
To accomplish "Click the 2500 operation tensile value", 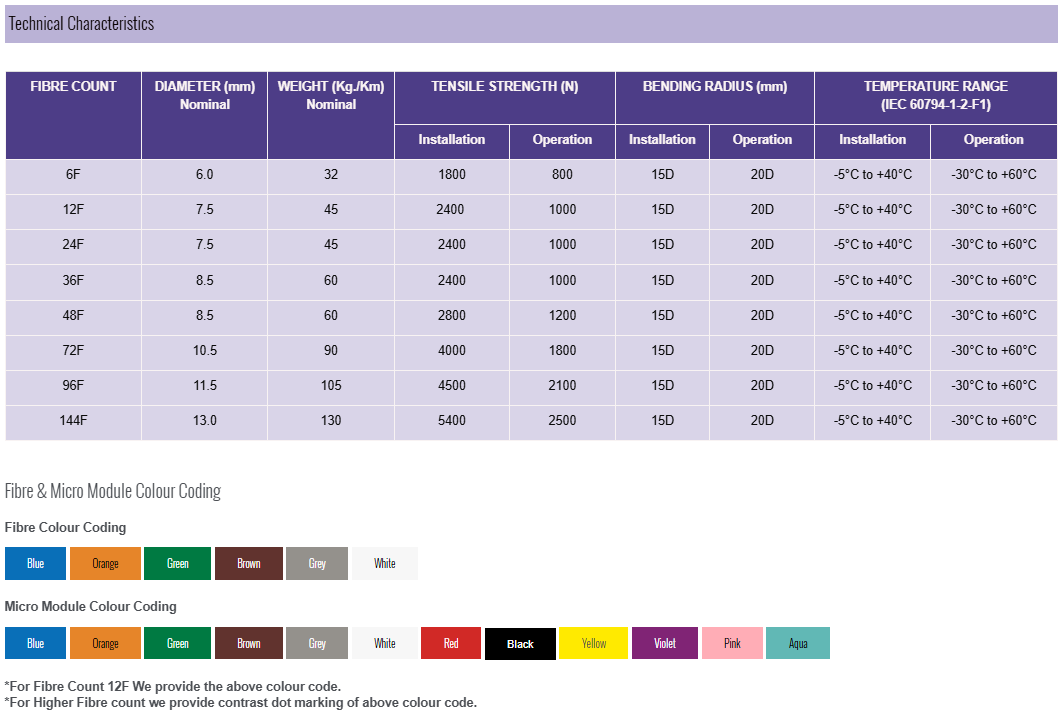I will [562, 421].
